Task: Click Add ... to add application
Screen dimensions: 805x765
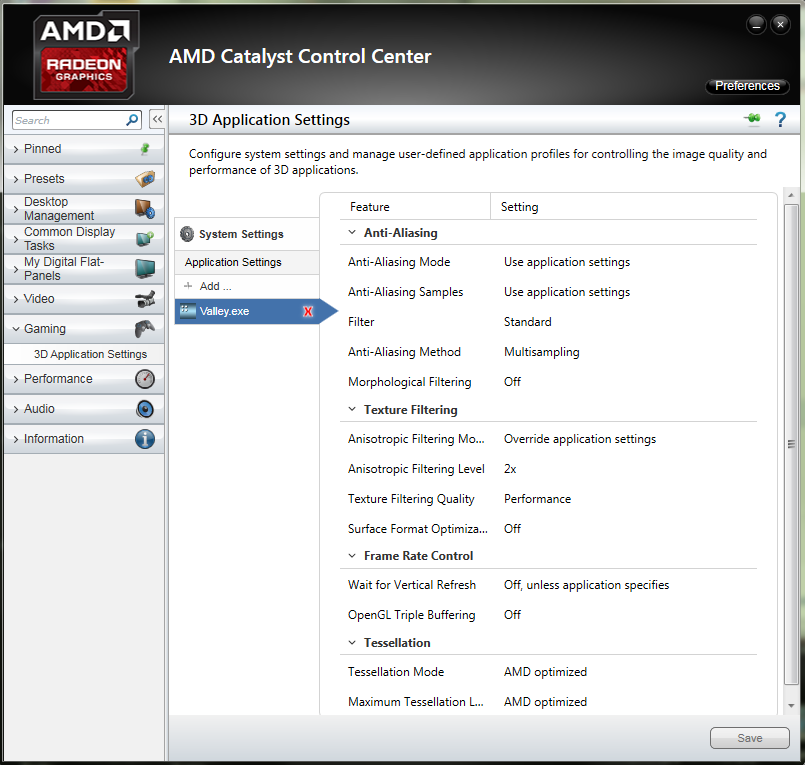Action: 215,286
